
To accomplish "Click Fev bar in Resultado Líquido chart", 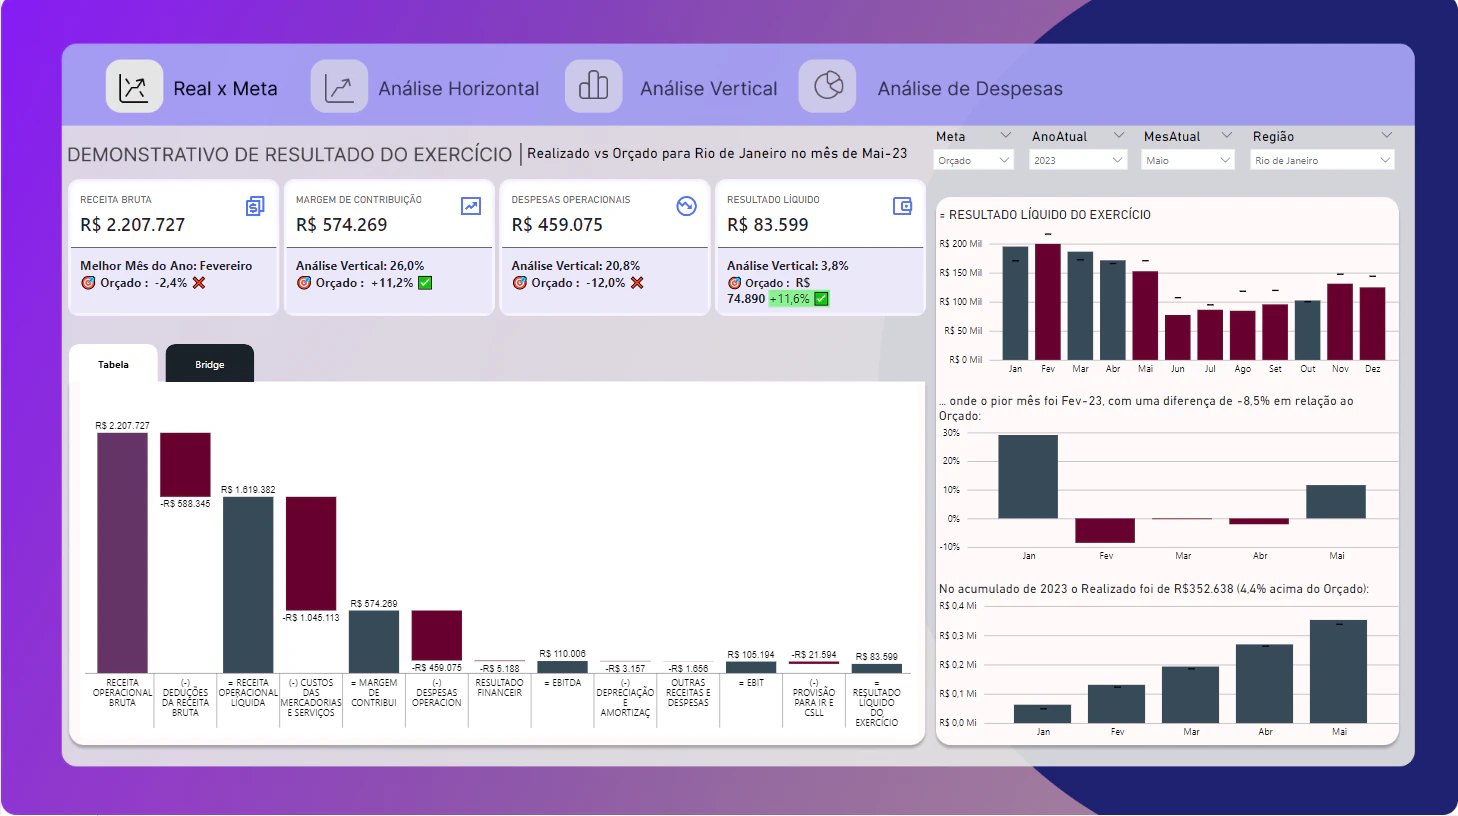I will pyautogui.click(x=1048, y=301).
